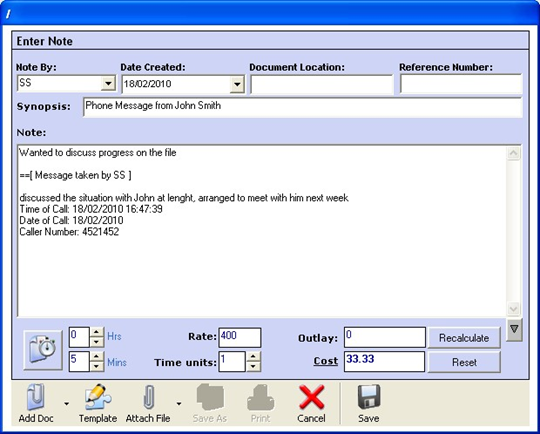Image resolution: width=540 pixels, height=434 pixels.
Task: Save the note with floppy disk icon
Action: pos(369,397)
